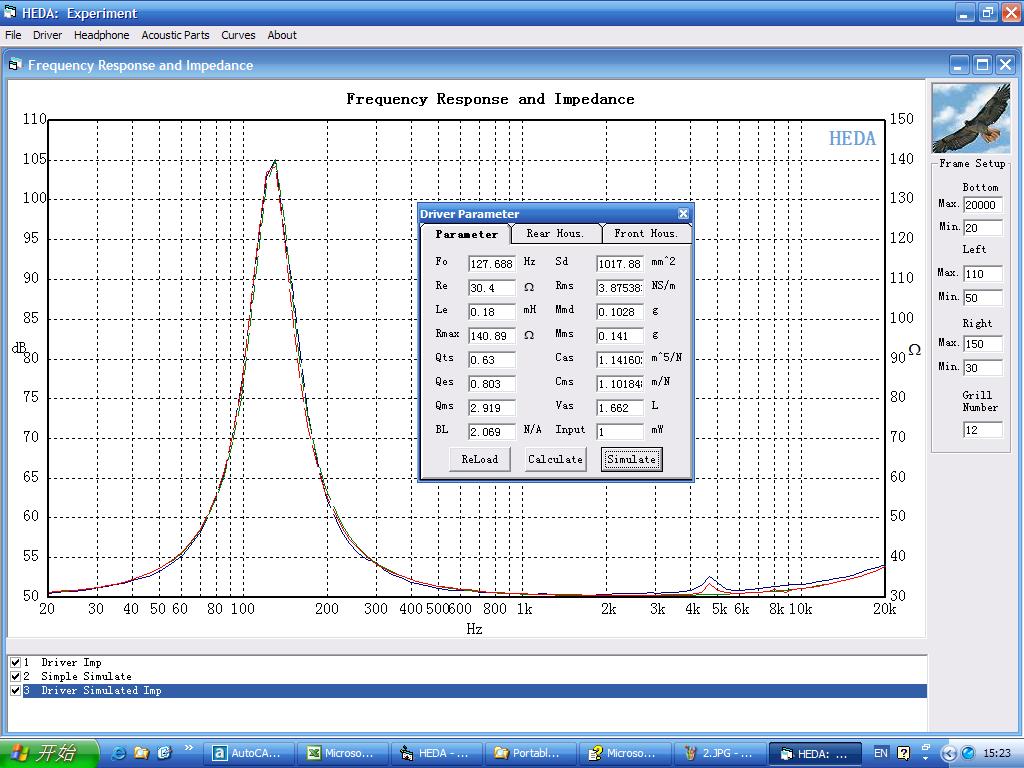Click Frequency Response window title icon
Image resolution: width=1024 pixels, height=768 pixels.
[x=15, y=65]
